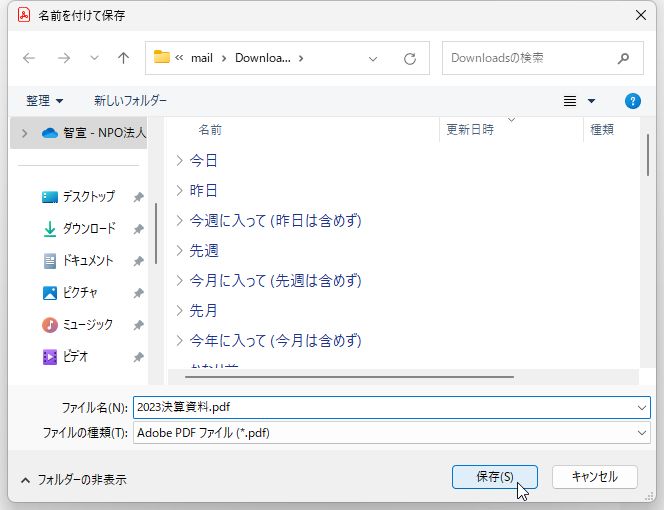Open the view options dropdown arrow
Viewport: 664px width, 510px height.
click(591, 101)
